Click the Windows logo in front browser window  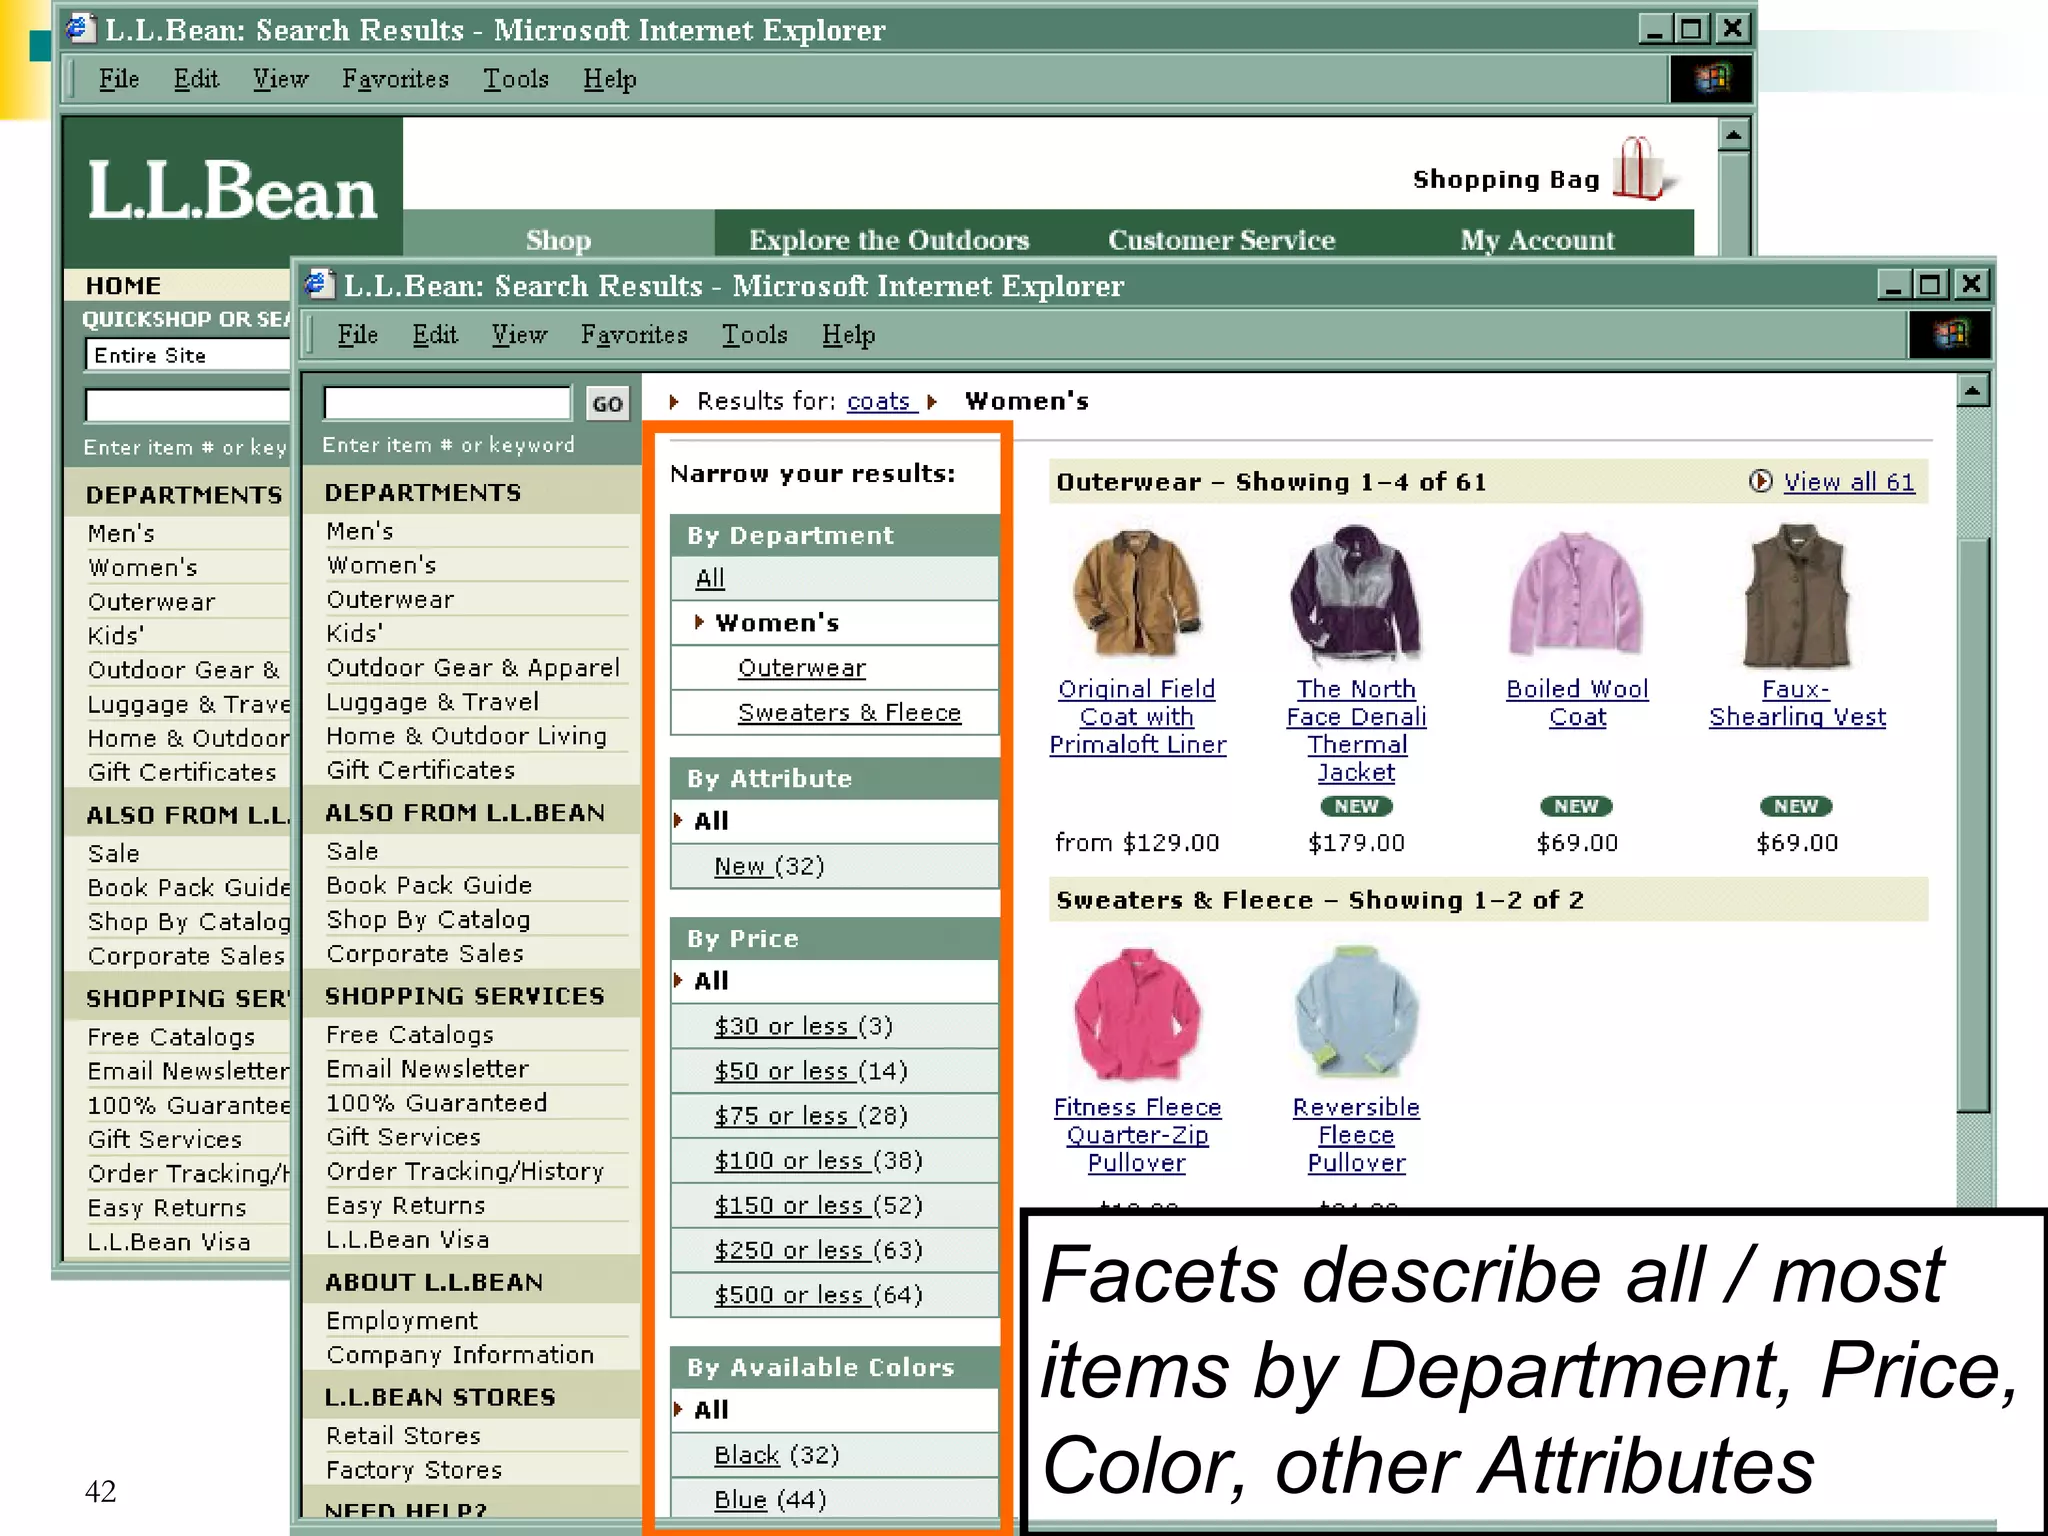1949,334
